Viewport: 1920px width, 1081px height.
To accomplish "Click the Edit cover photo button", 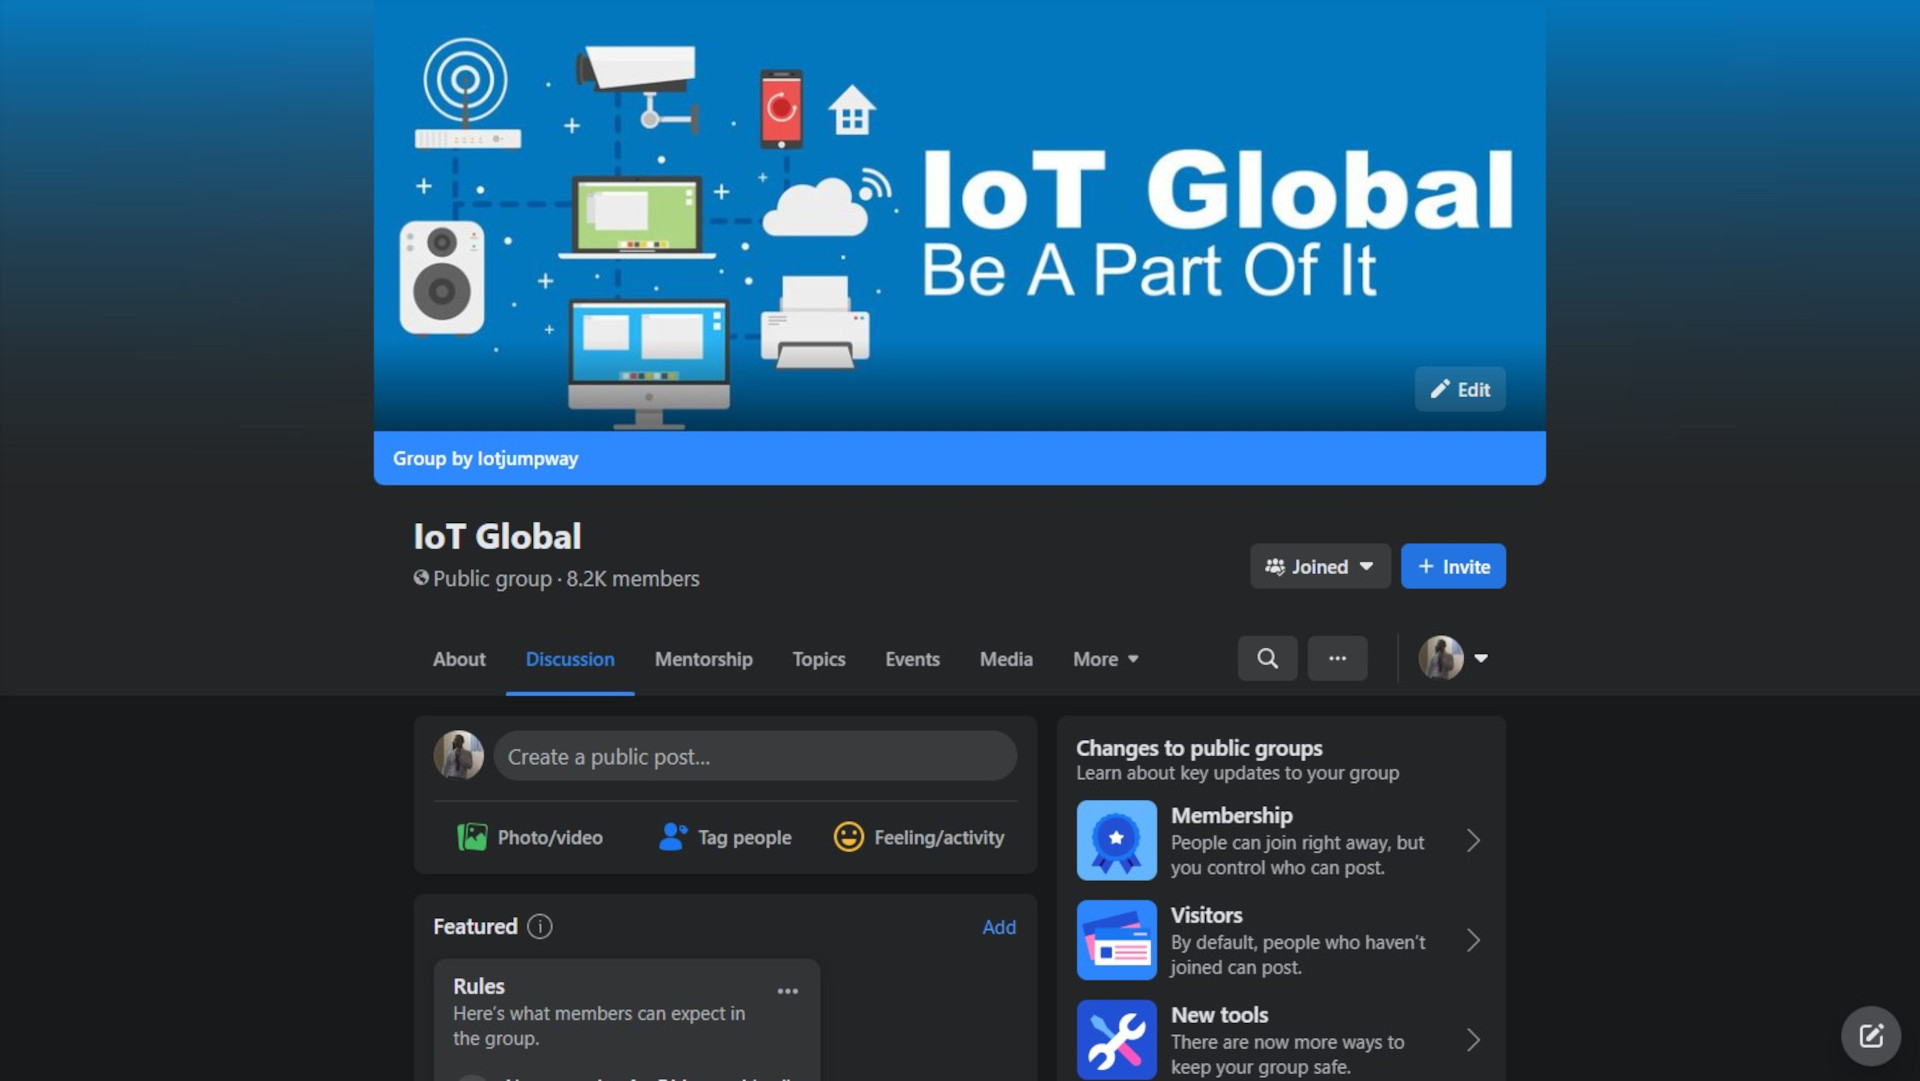I will pyautogui.click(x=1460, y=389).
